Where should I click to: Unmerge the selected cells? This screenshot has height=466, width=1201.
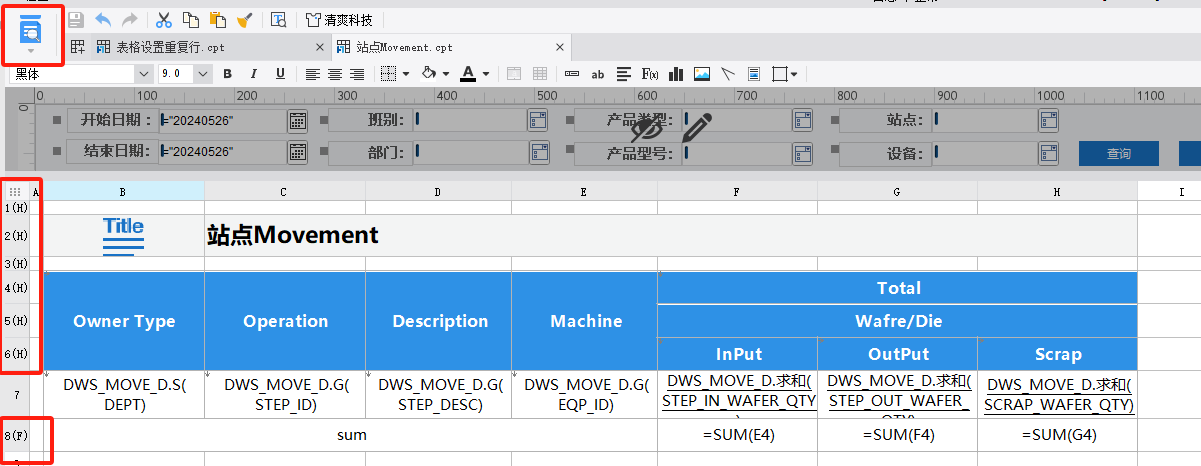[540, 73]
